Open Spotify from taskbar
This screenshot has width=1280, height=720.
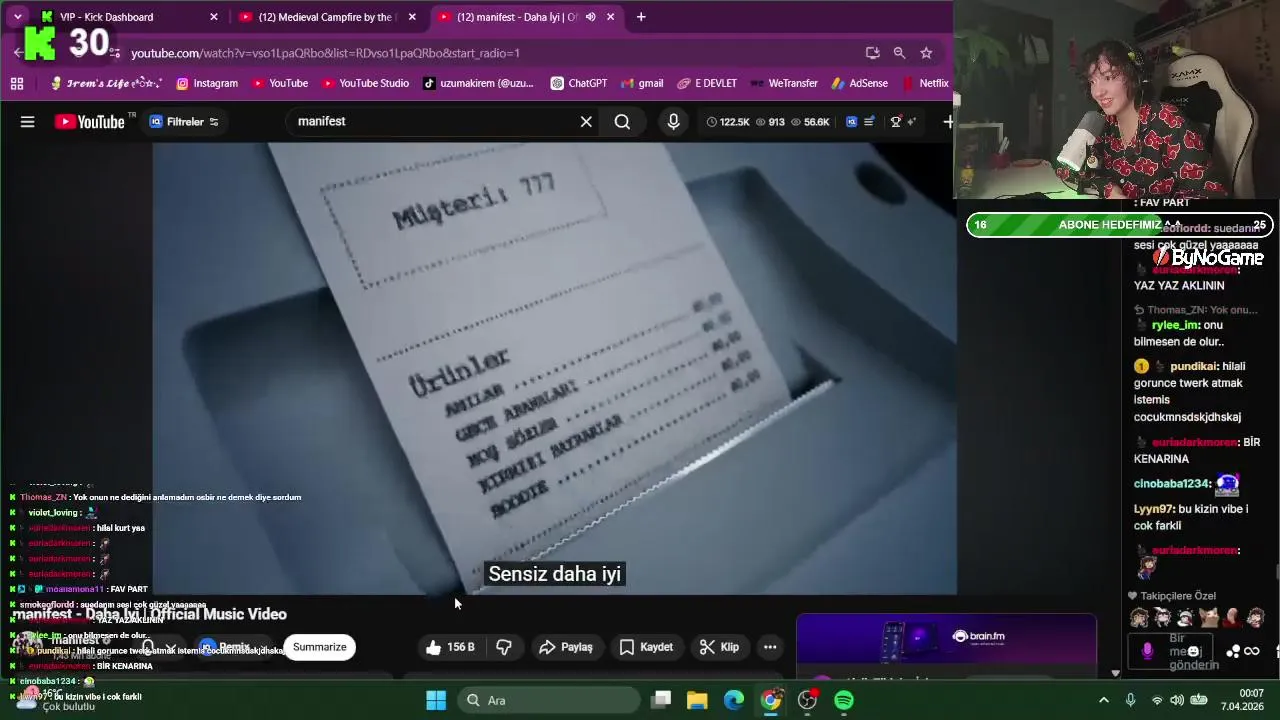(844, 700)
